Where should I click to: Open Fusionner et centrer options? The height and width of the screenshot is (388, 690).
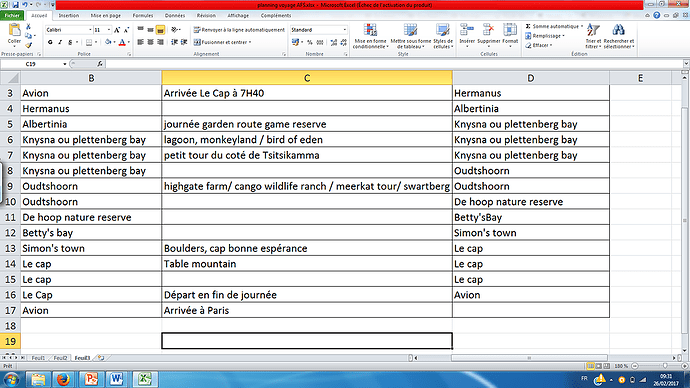[x=250, y=42]
